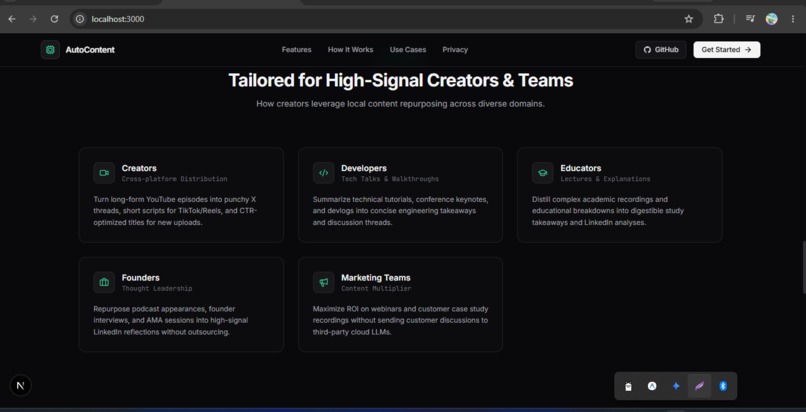This screenshot has width=806, height=412.
Task: Click the Founders card heading
Action: pos(140,278)
